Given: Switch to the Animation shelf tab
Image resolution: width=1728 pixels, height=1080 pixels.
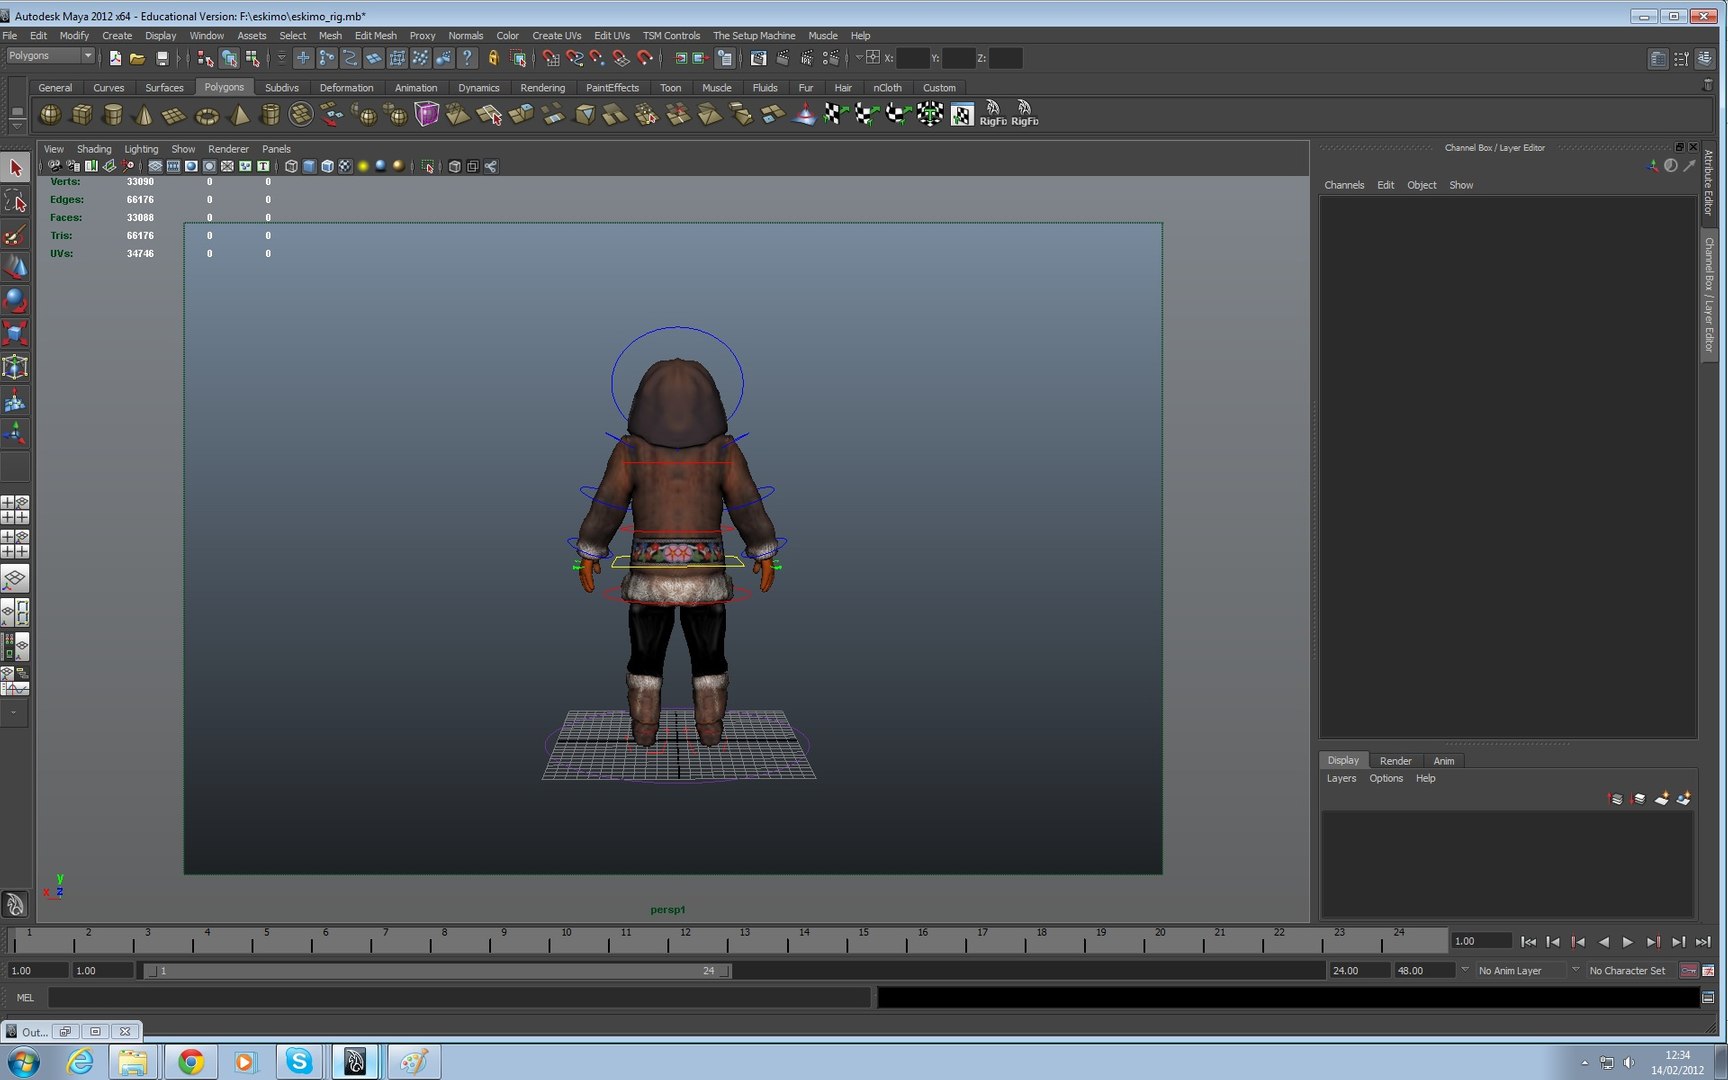Looking at the screenshot, I should [416, 87].
